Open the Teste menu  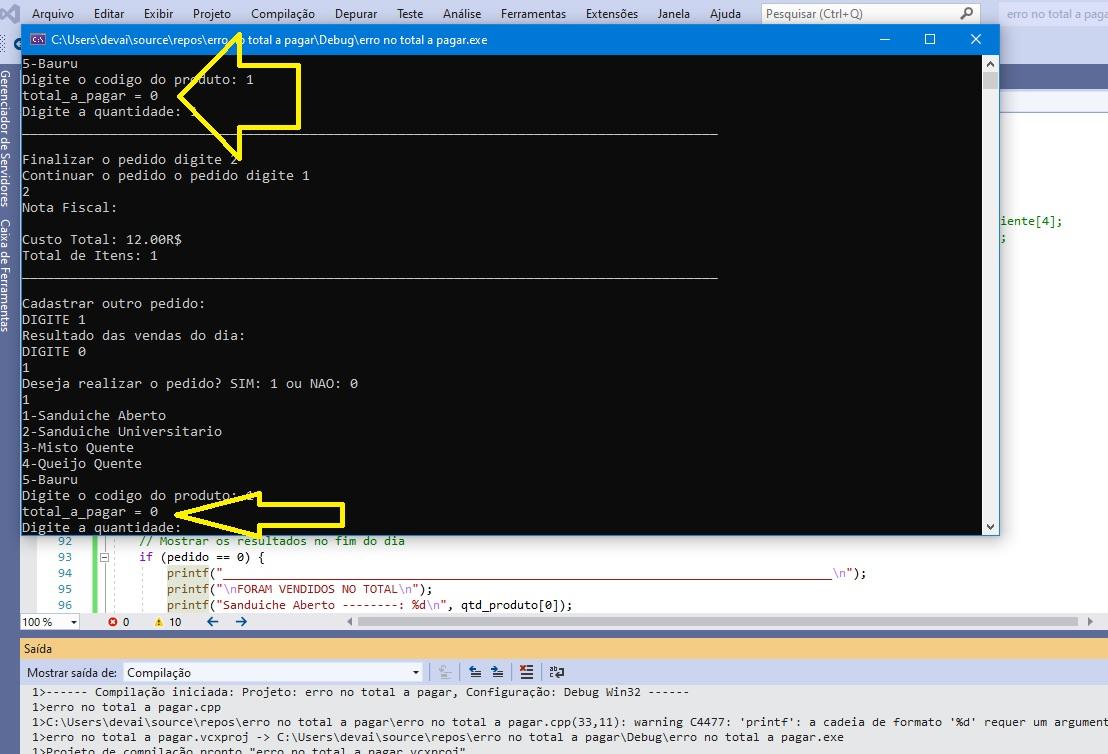pyautogui.click(x=410, y=13)
